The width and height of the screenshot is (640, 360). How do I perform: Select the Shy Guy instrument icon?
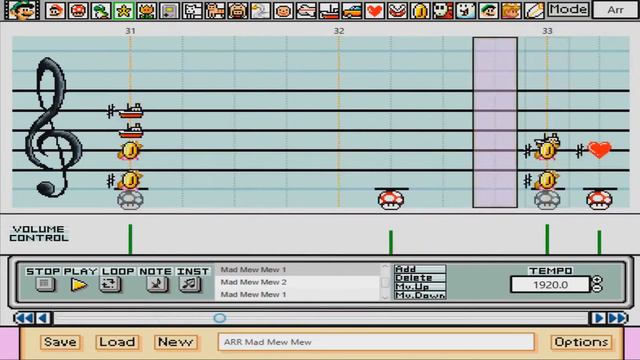pos(443,10)
